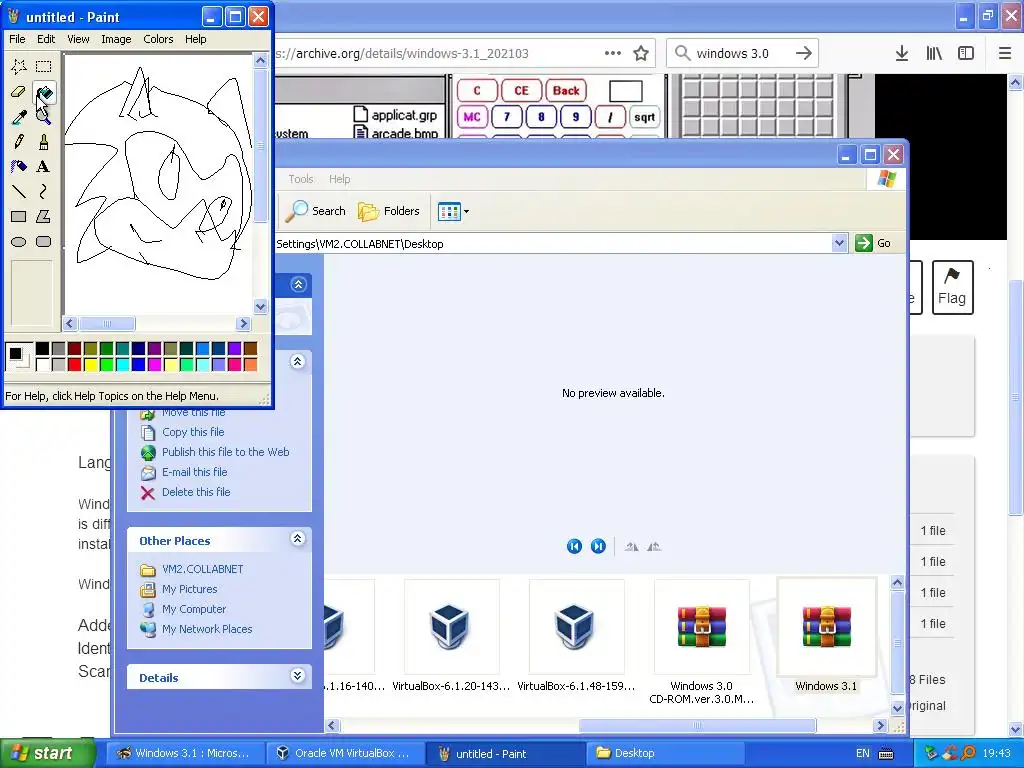This screenshot has width=1024, height=768.
Task: Open Firefox downloads arrow icon
Action: coord(901,54)
